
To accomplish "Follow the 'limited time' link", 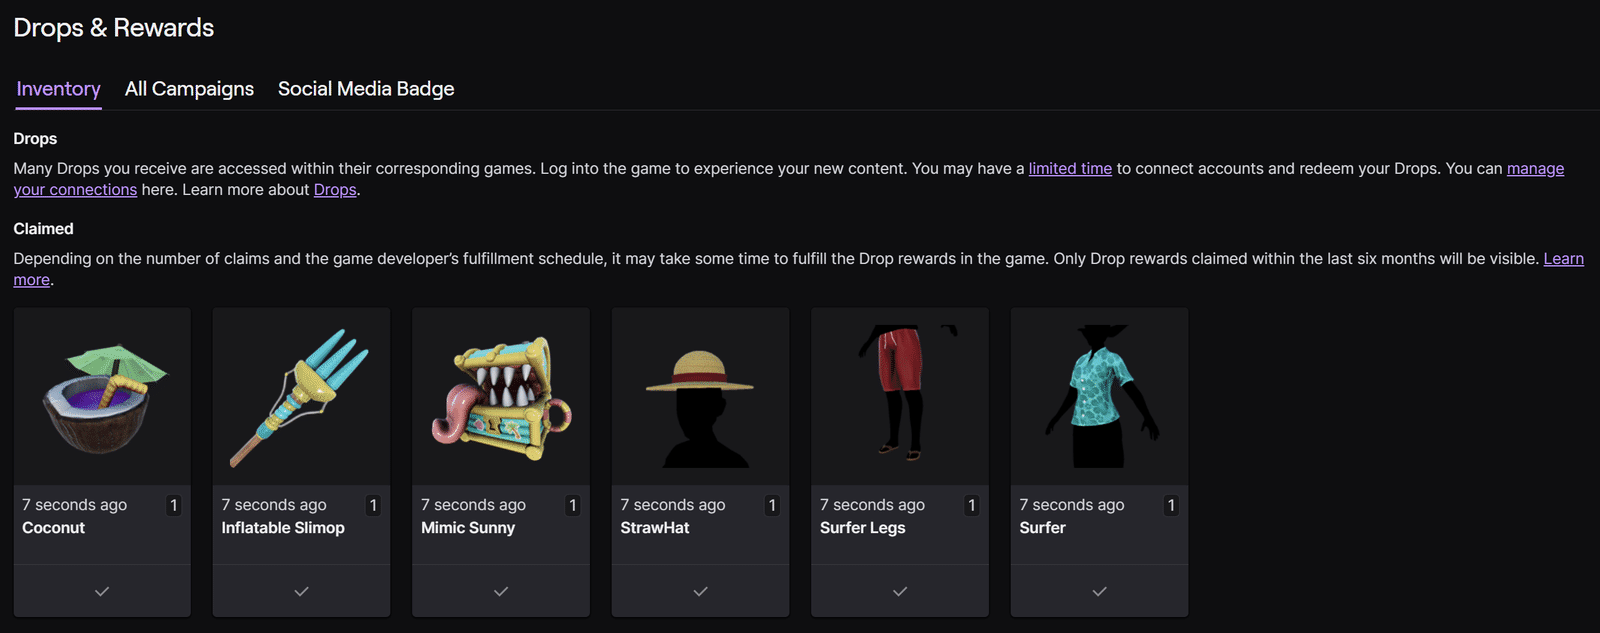I will pyautogui.click(x=1070, y=168).
